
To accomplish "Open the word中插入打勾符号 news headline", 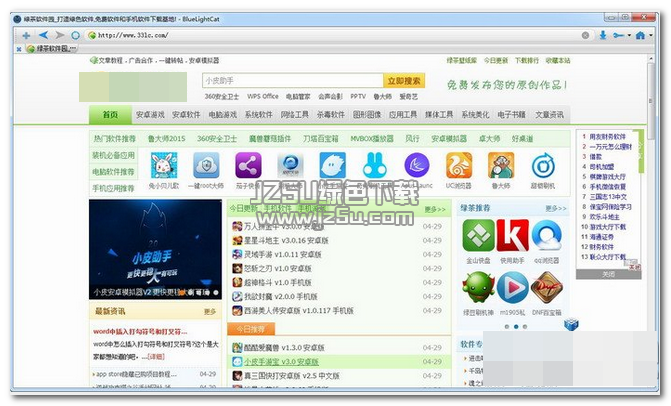I will click(x=140, y=331).
